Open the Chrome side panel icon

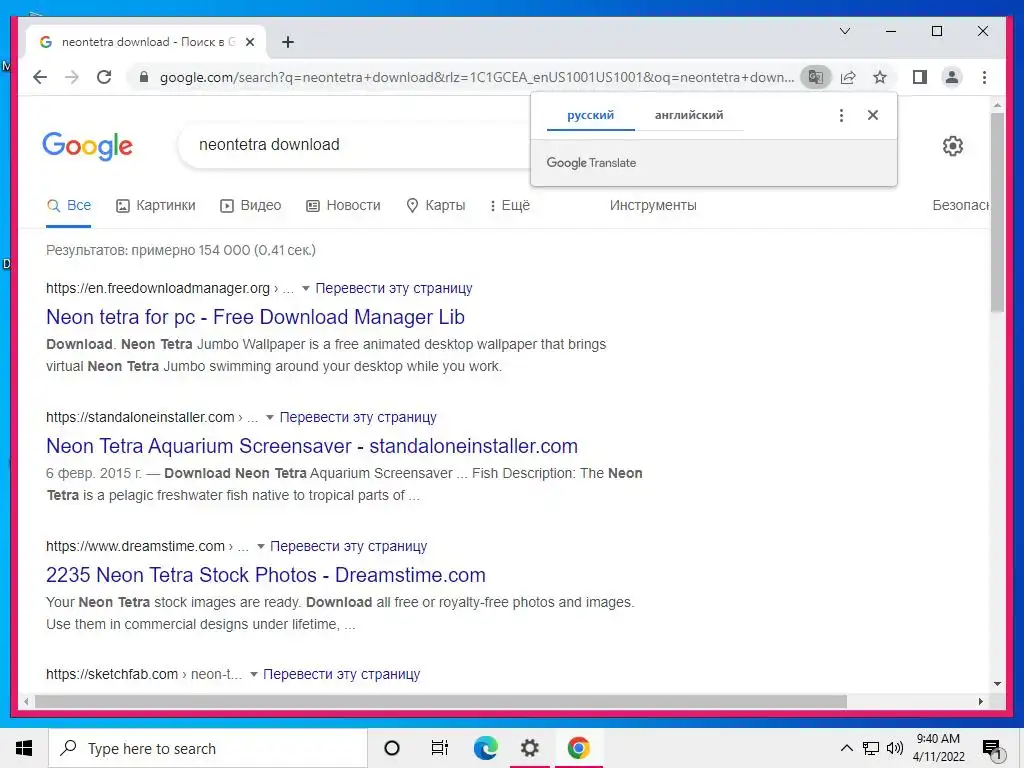click(x=920, y=77)
